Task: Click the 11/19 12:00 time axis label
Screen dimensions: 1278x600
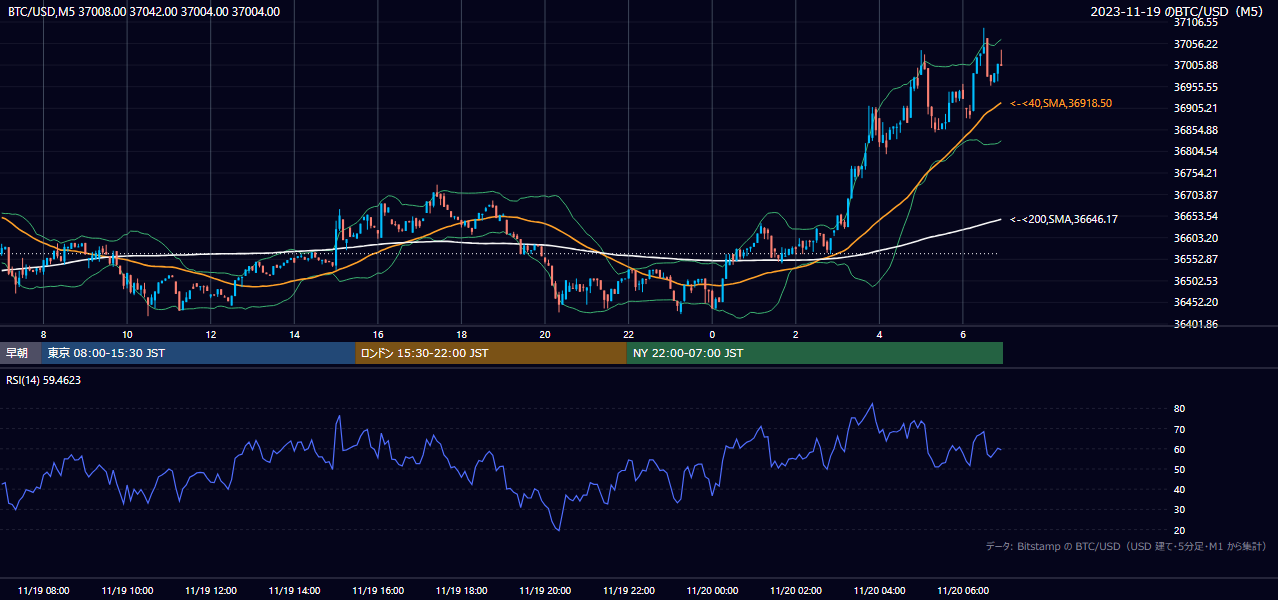Action: pyautogui.click(x=211, y=590)
